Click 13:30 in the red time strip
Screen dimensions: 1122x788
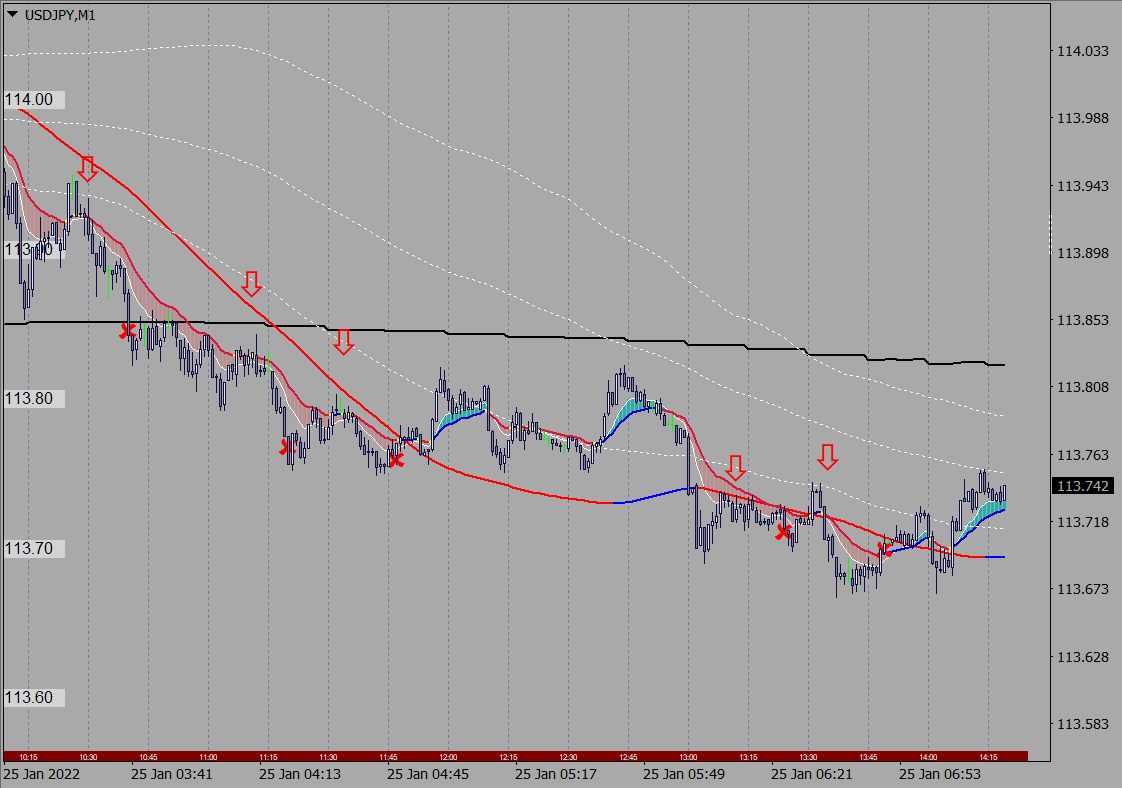tap(809, 757)
